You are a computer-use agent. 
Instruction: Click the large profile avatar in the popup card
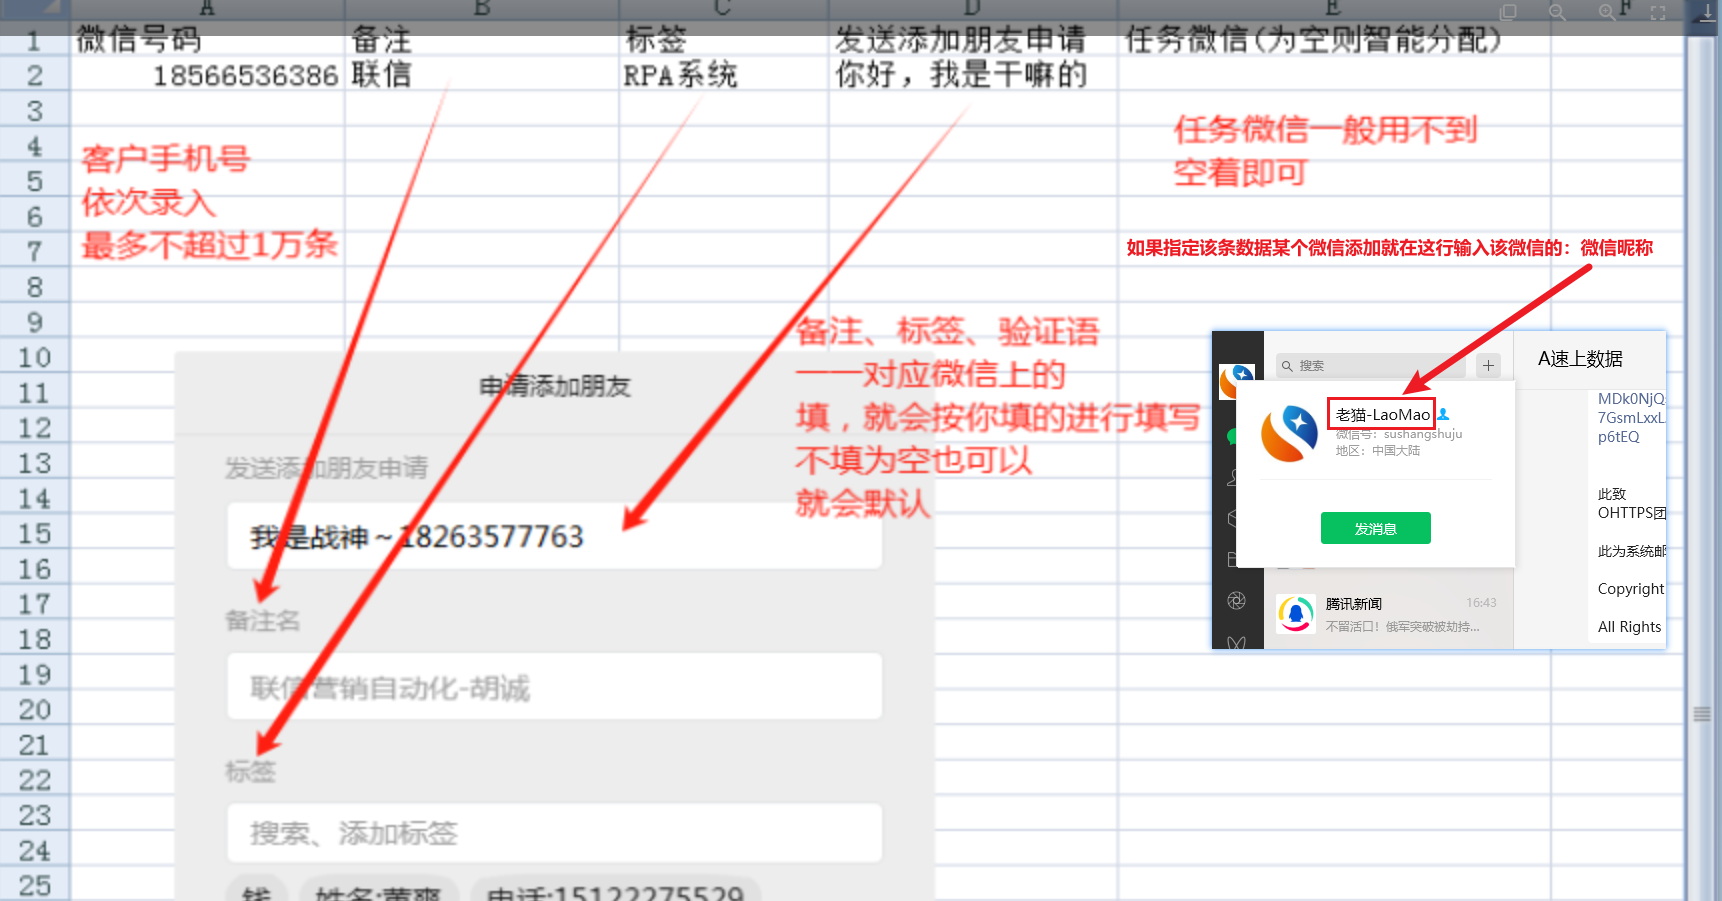click(x=1289, y=433)
